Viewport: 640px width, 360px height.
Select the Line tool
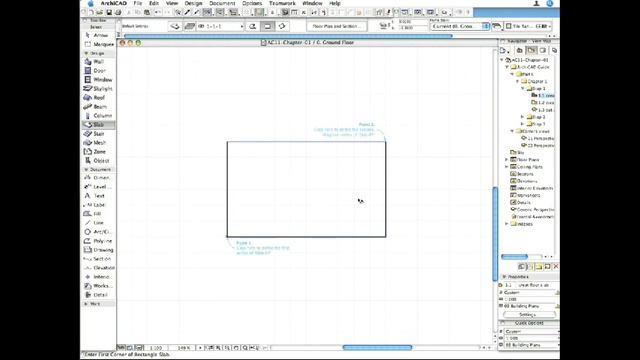pos(98,222)
